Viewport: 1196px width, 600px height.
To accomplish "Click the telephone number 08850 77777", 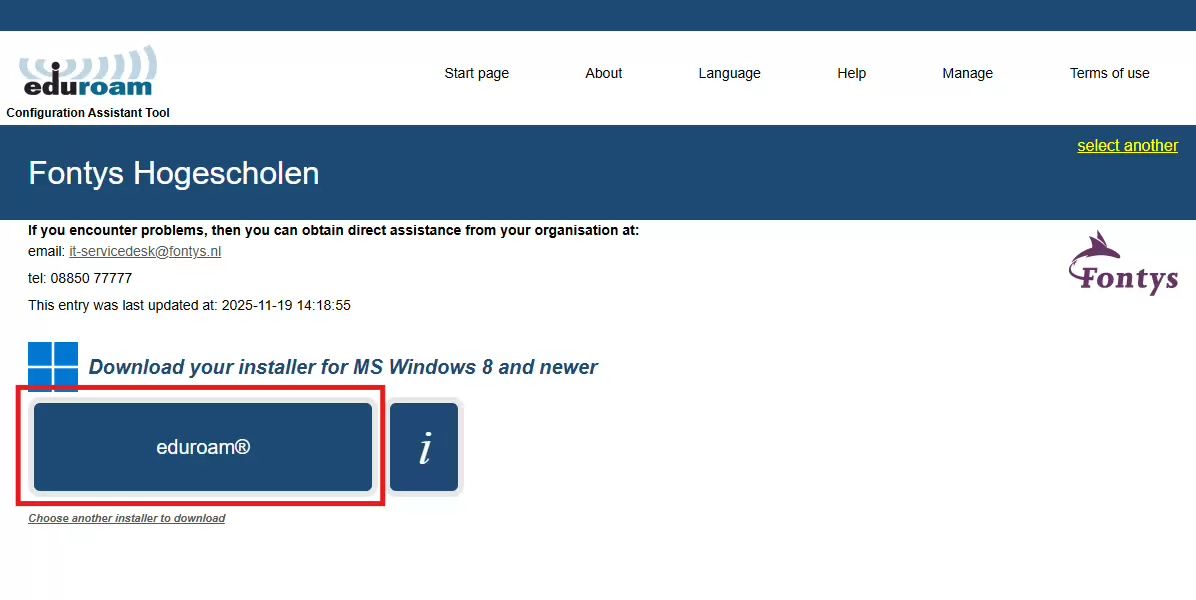I will (x=91, y=278).
